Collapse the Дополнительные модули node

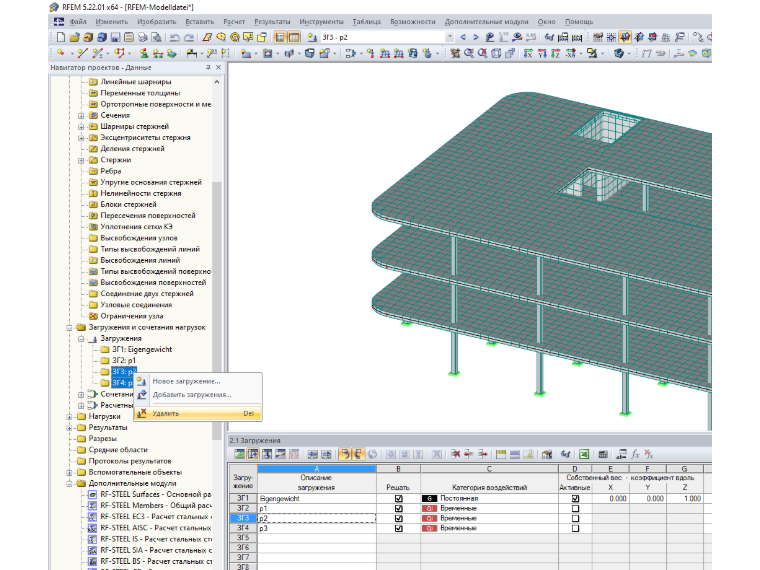69,484
